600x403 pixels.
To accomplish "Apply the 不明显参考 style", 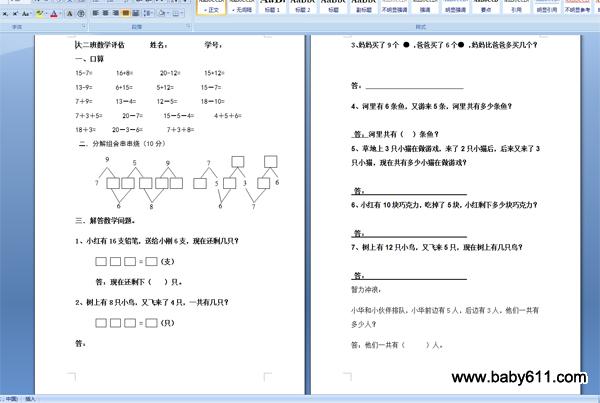I will click(x=577, y=7).
